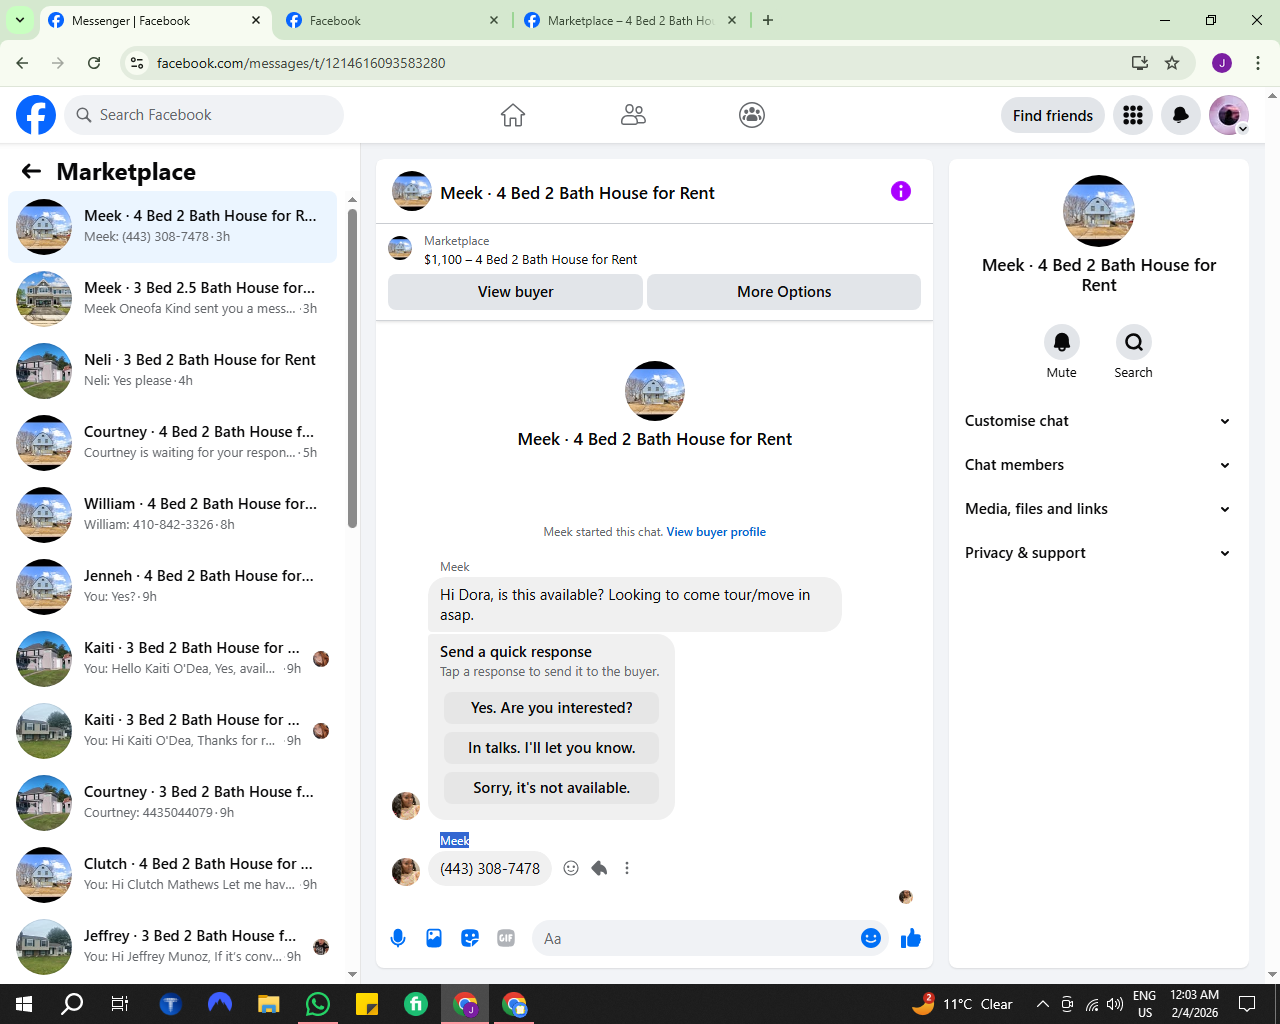Click More Options button
Viewport: 1280px width, 1024px height.
(784, 292)
